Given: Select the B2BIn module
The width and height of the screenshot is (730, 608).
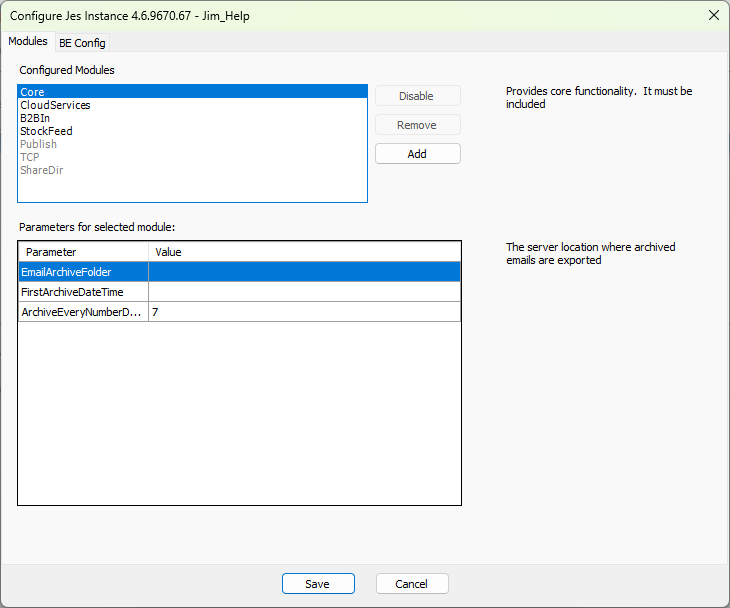Looking at the screenshot, I should (192, 118).
